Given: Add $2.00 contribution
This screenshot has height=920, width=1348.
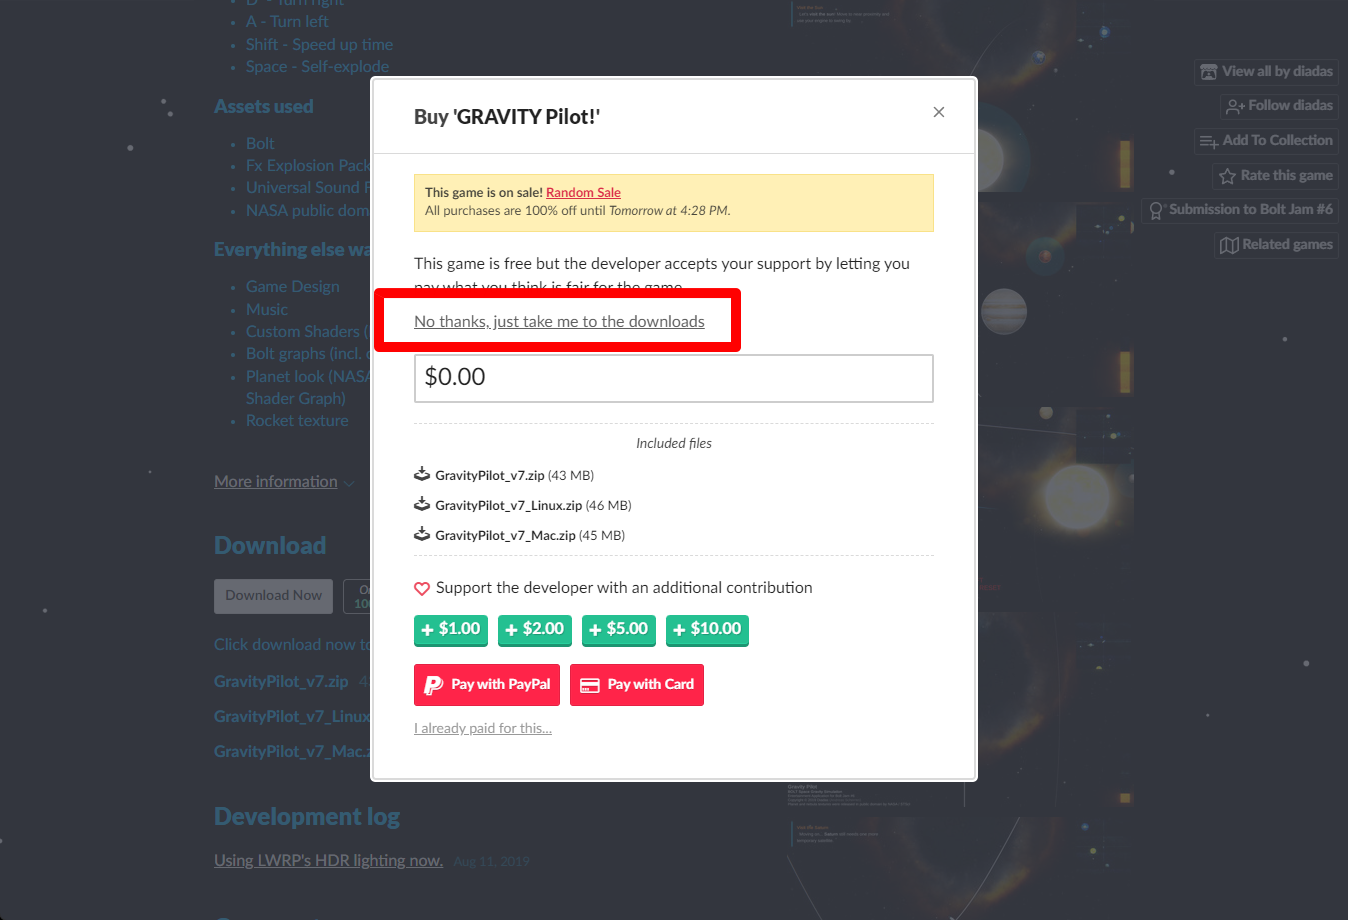Looking at the screenshot, I should (x=535, y=629).
